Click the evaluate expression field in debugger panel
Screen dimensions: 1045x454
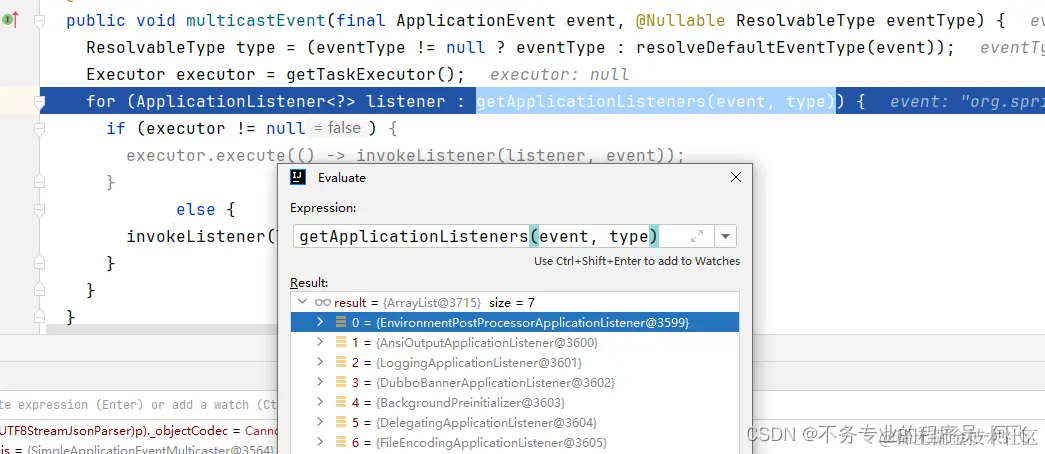click(139, 405)
